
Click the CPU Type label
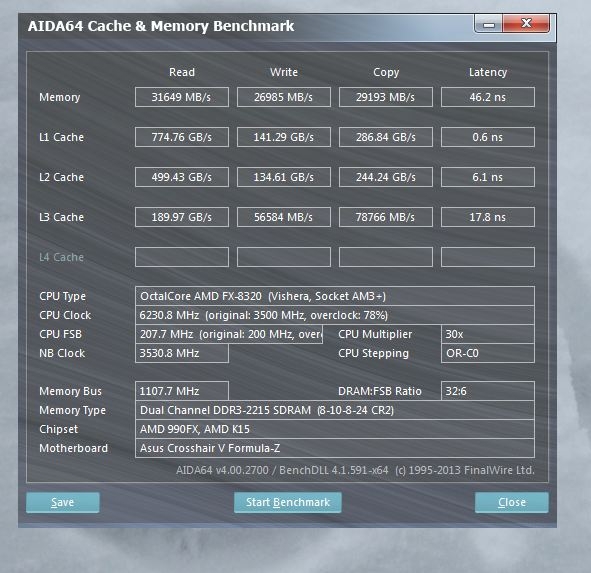(x=62, y=296)
